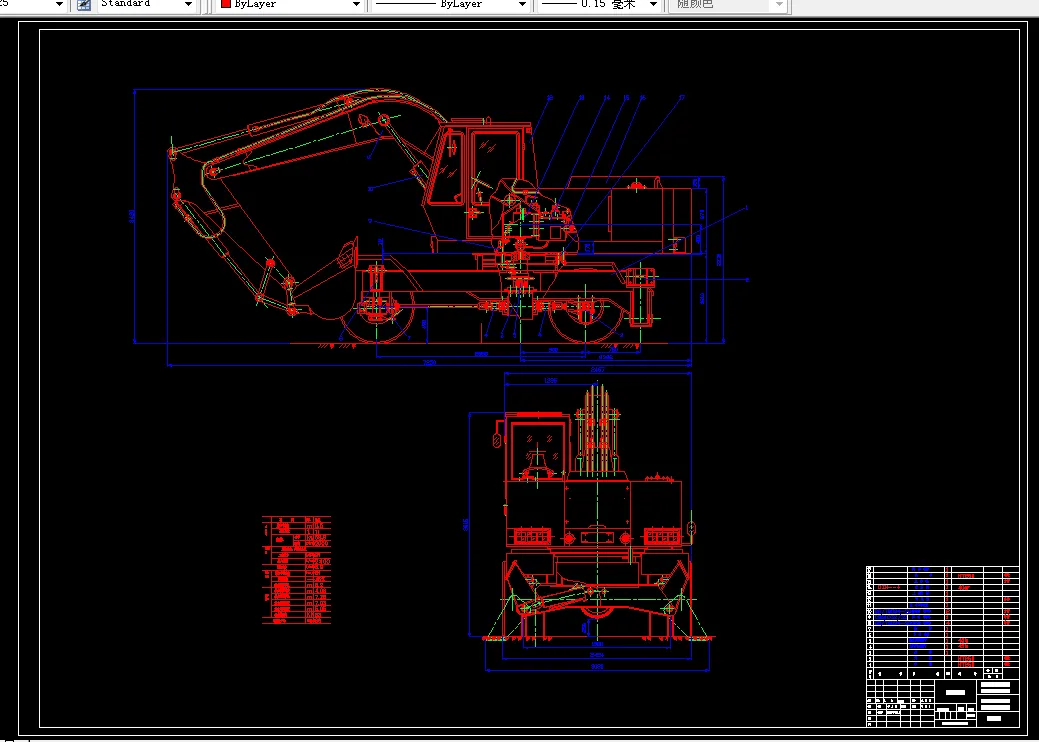Select the 7250 overall length dimension text
Screen dimensions: 1039x742
point(429,362)
